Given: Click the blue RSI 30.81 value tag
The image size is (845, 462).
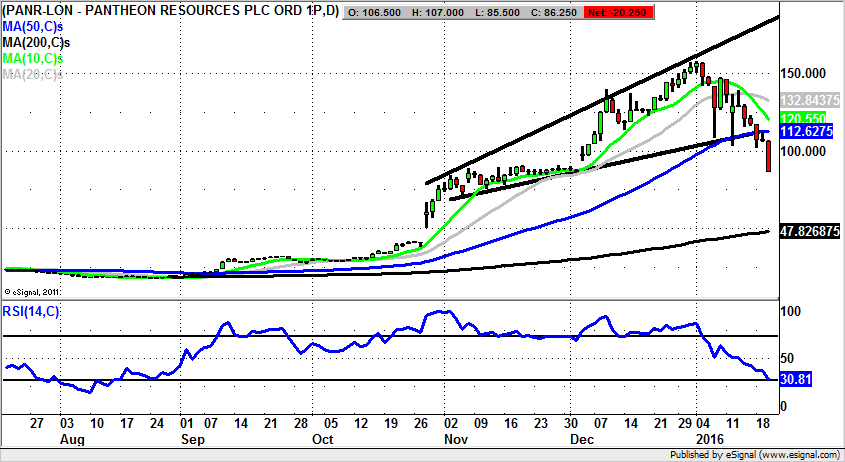Looking at the screenshot, I should (797, 380).
